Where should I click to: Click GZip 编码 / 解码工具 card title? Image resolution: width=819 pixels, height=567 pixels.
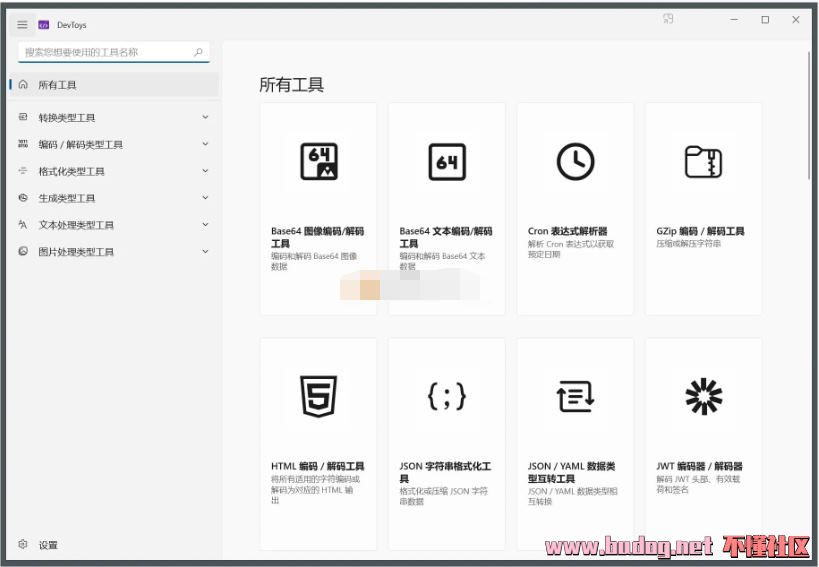pos(700,231)
